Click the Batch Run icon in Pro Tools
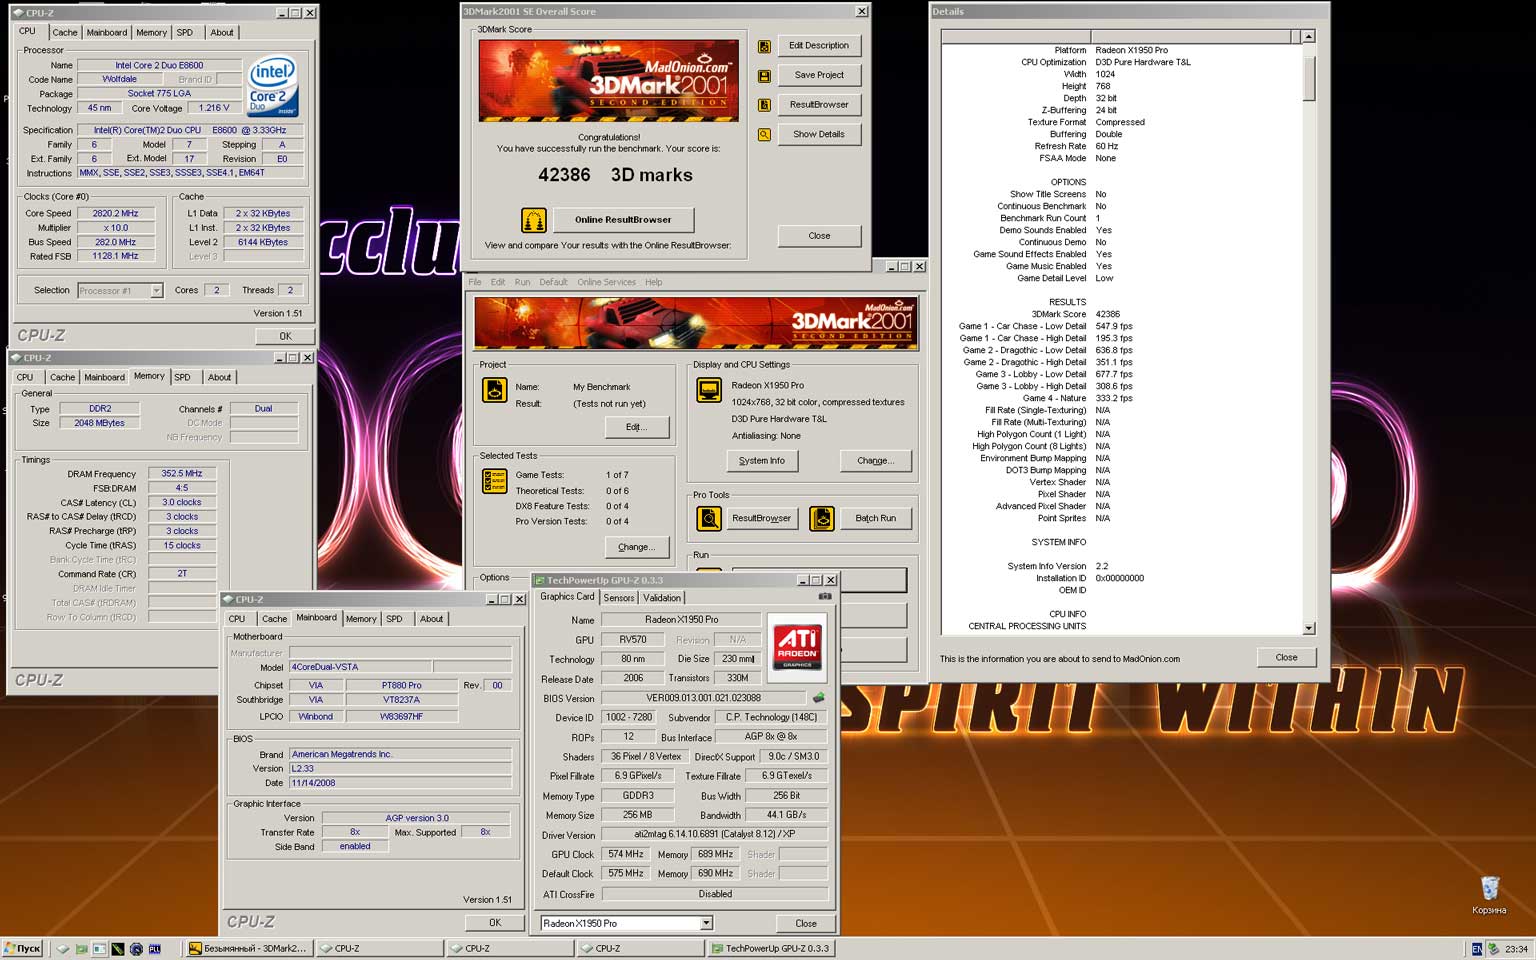The width and height of the screenshot is (1536, 960). point(822,518)
